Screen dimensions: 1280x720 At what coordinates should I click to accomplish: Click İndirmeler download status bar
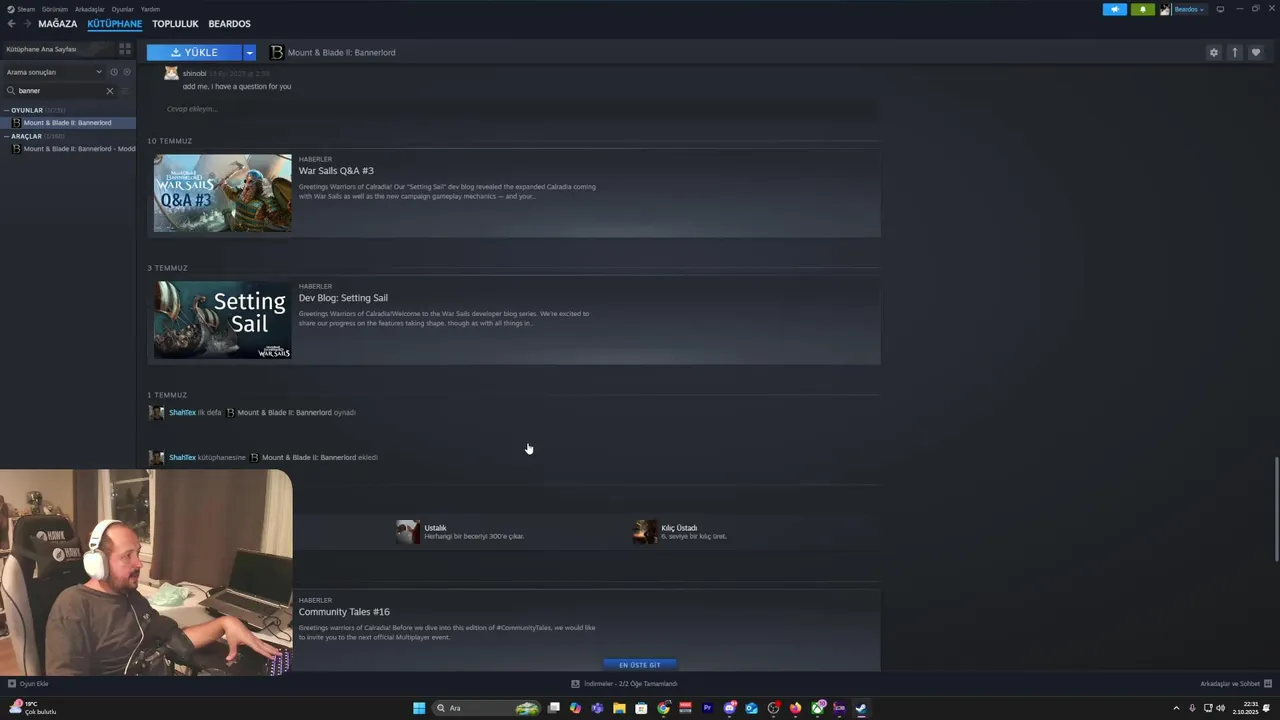[x=624, y=684]
